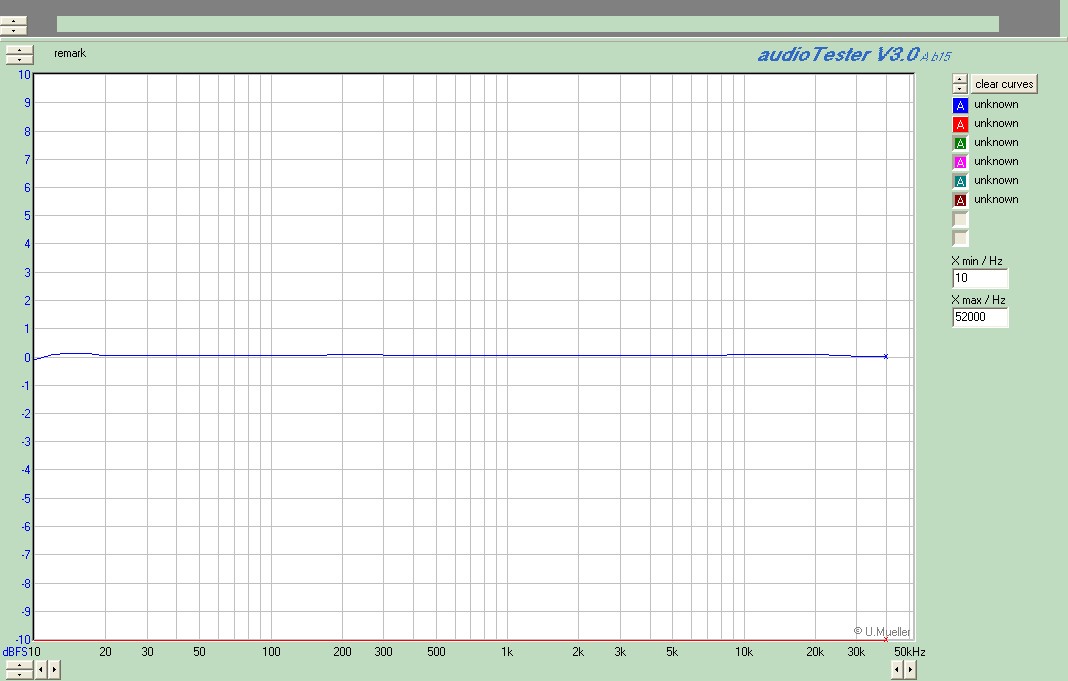Viewport: 1068px width, 681px height.
Task: Click the X min / Hz input field
Action: (979, 278)
